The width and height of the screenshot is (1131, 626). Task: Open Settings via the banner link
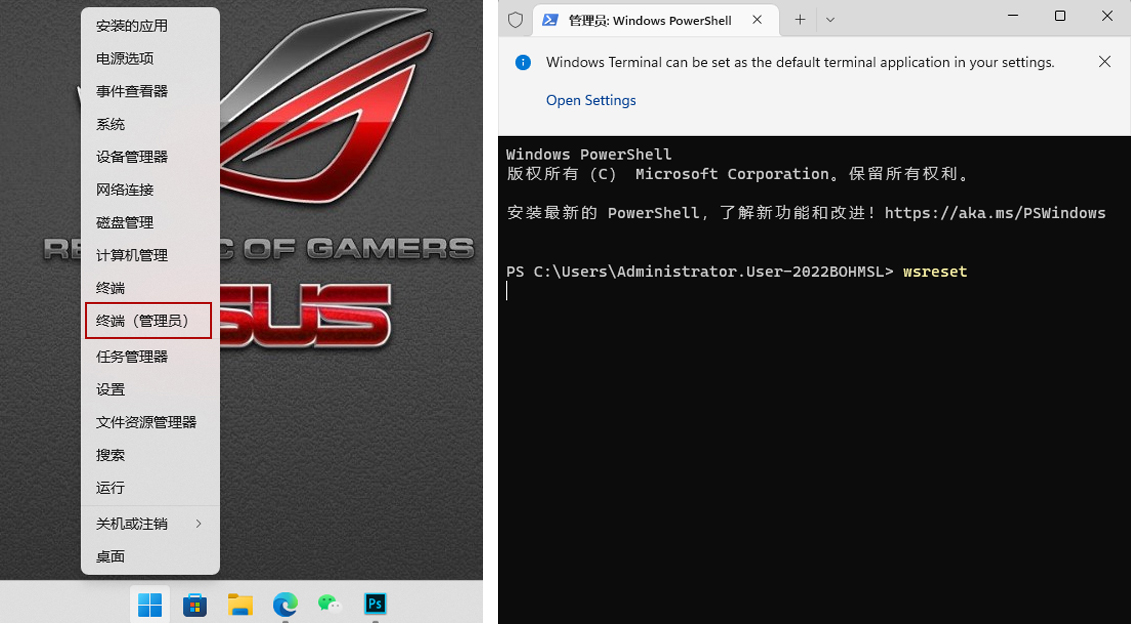(590, 100)
